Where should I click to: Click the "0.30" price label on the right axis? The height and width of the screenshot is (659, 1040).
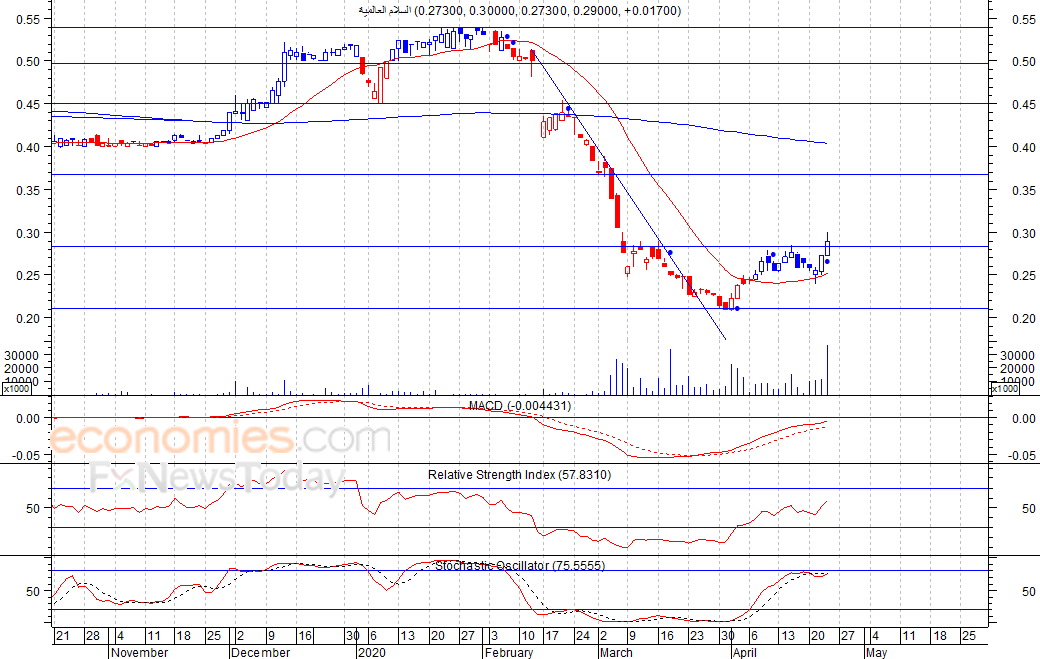[x=1024, y=233]
